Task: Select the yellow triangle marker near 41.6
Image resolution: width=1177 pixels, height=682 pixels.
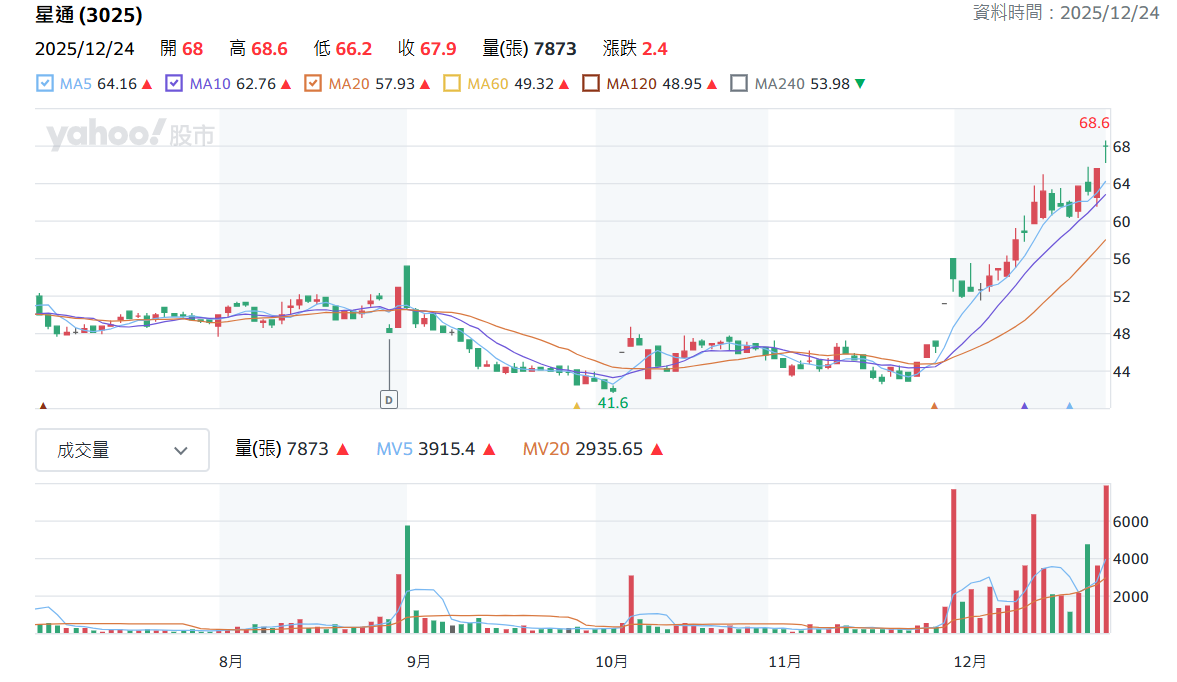Action: pyautogui.click(x=576, y=406)
